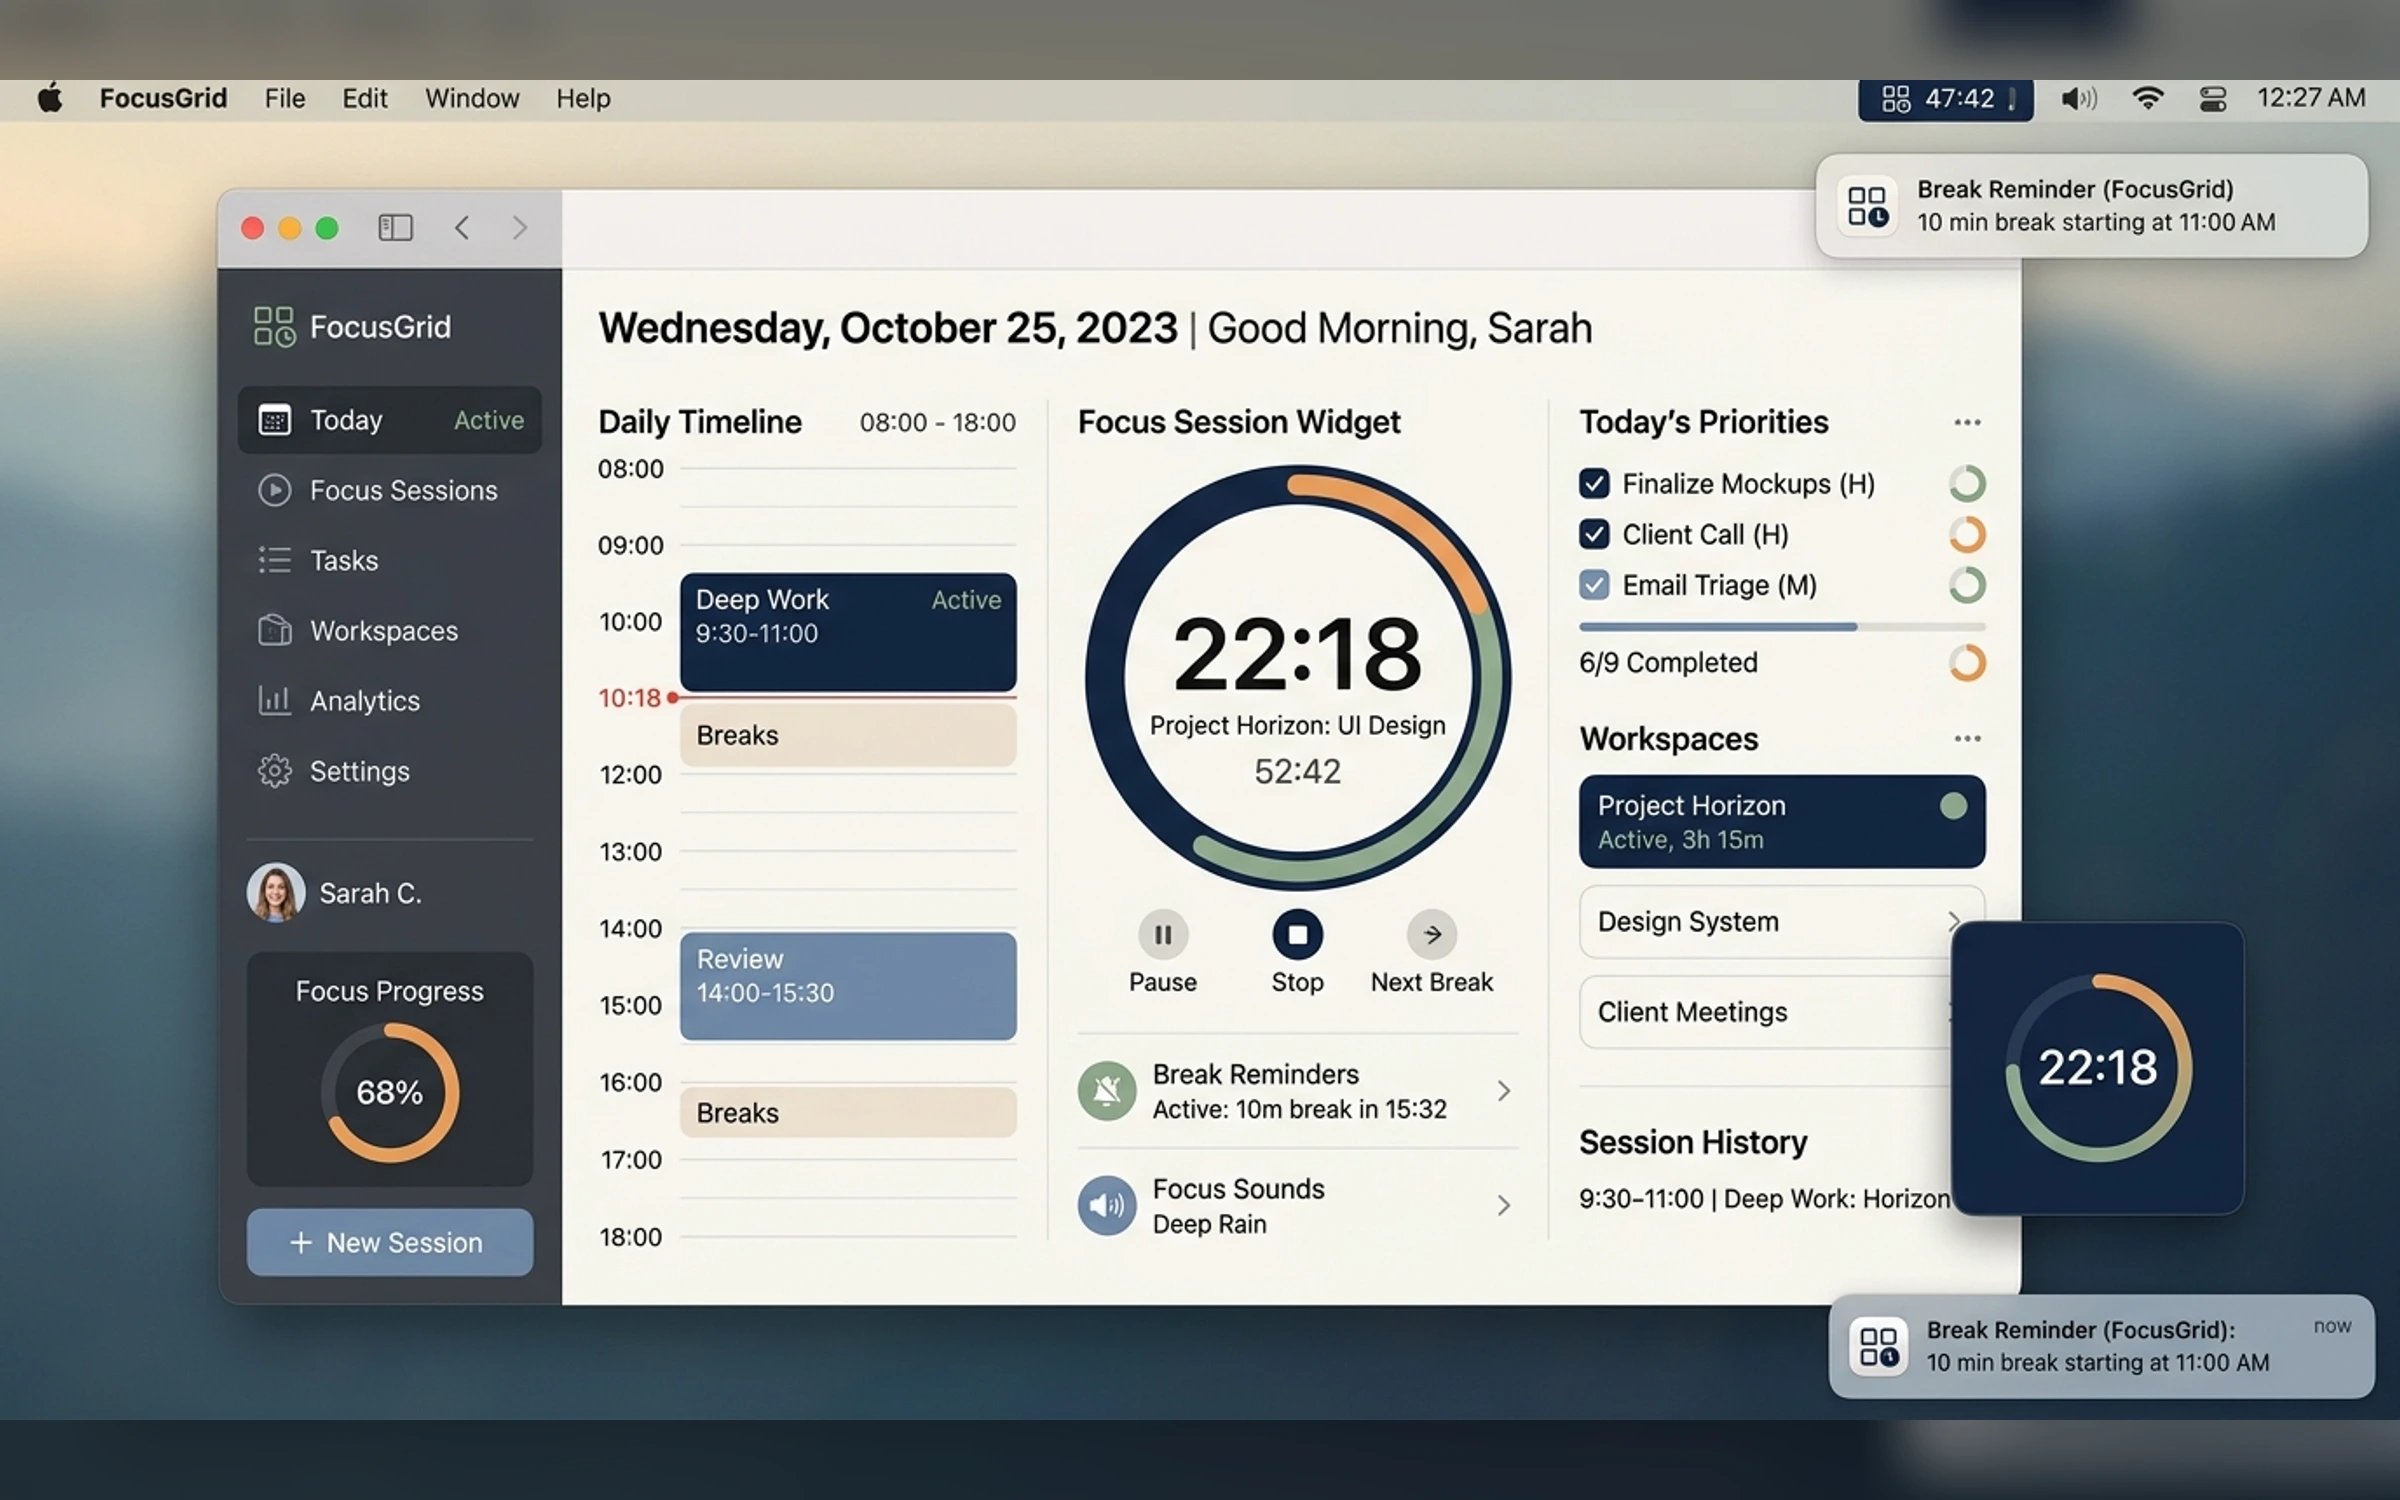Image resolution: width=2400 pixels, height=1500 pixels.
Task: Pause the focus session
Action: [1163, 935]
